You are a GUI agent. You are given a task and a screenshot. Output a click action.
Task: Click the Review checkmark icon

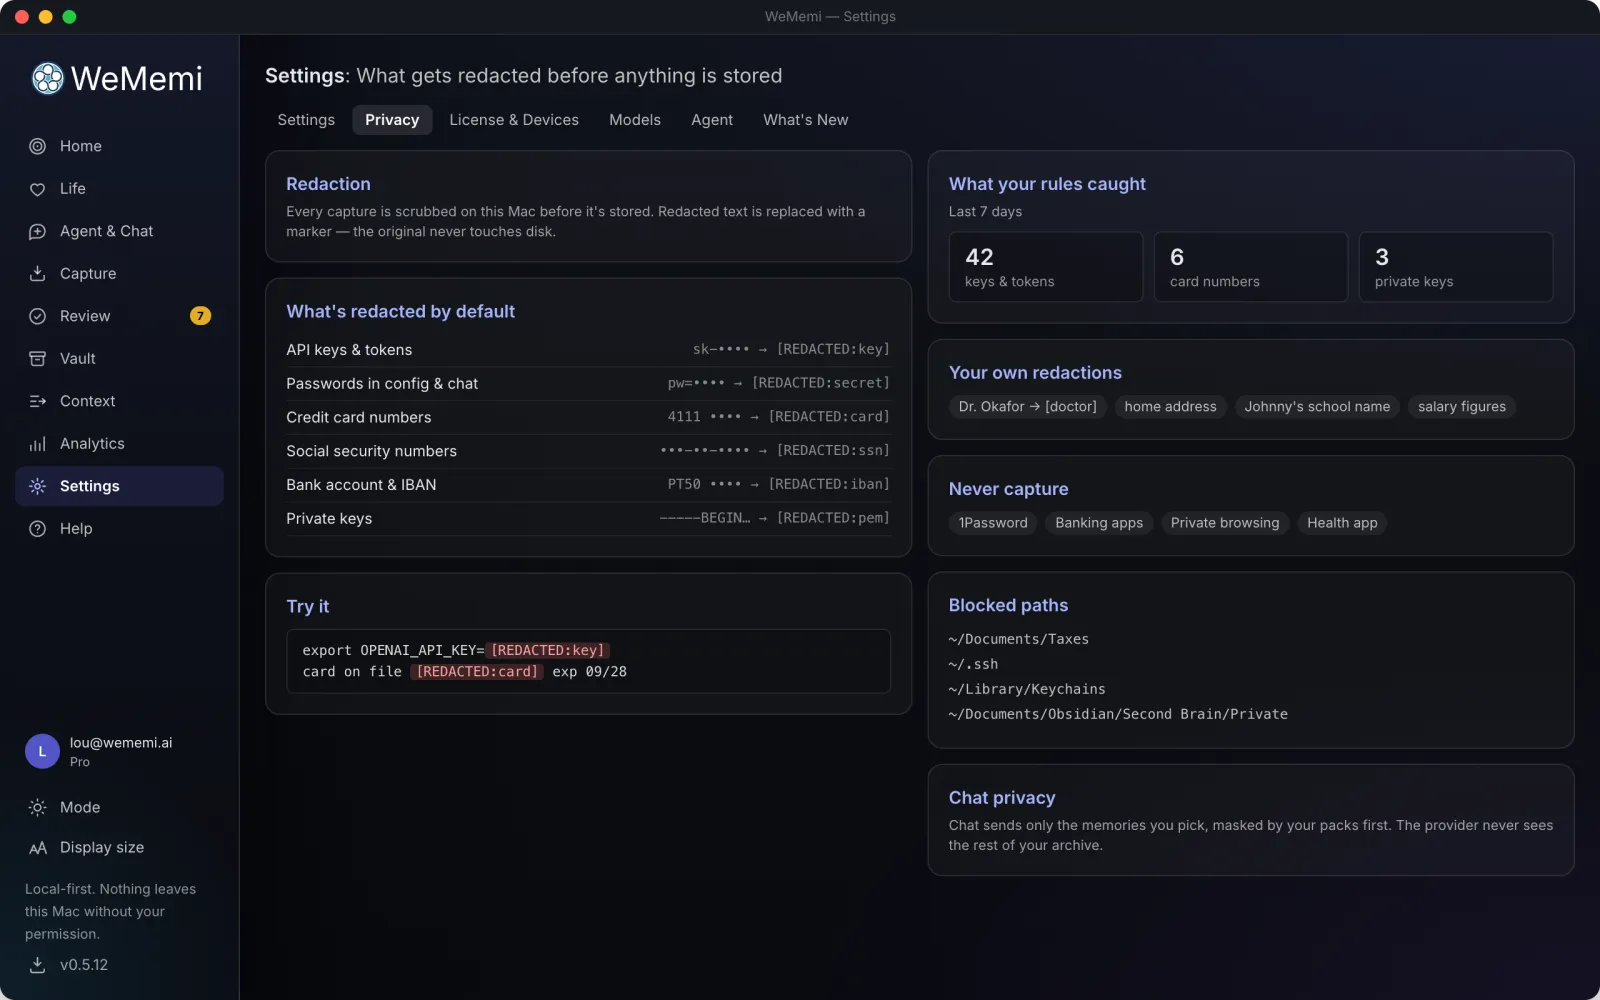coord(37,316)
